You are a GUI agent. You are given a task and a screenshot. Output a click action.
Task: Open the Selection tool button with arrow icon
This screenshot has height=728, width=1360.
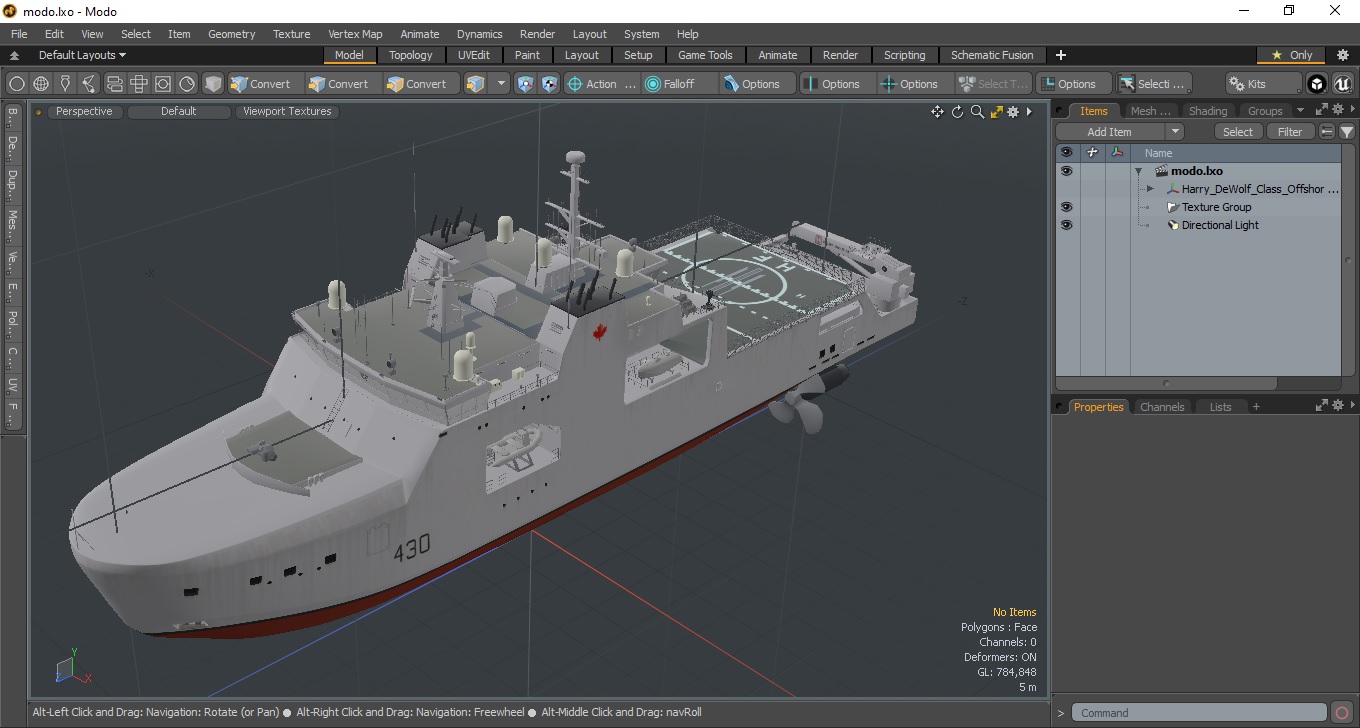1153,84
